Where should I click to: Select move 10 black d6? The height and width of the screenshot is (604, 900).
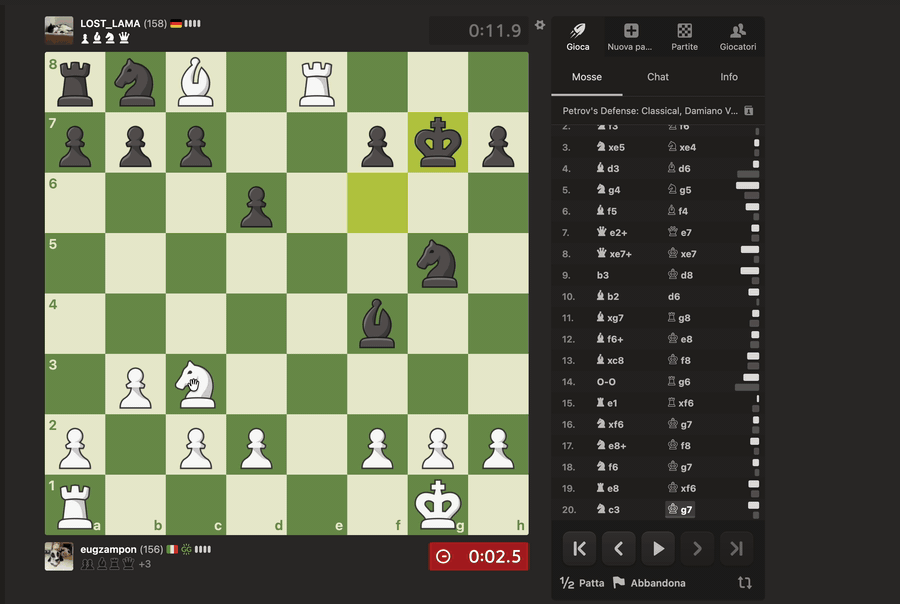click(x=674, y=296)
